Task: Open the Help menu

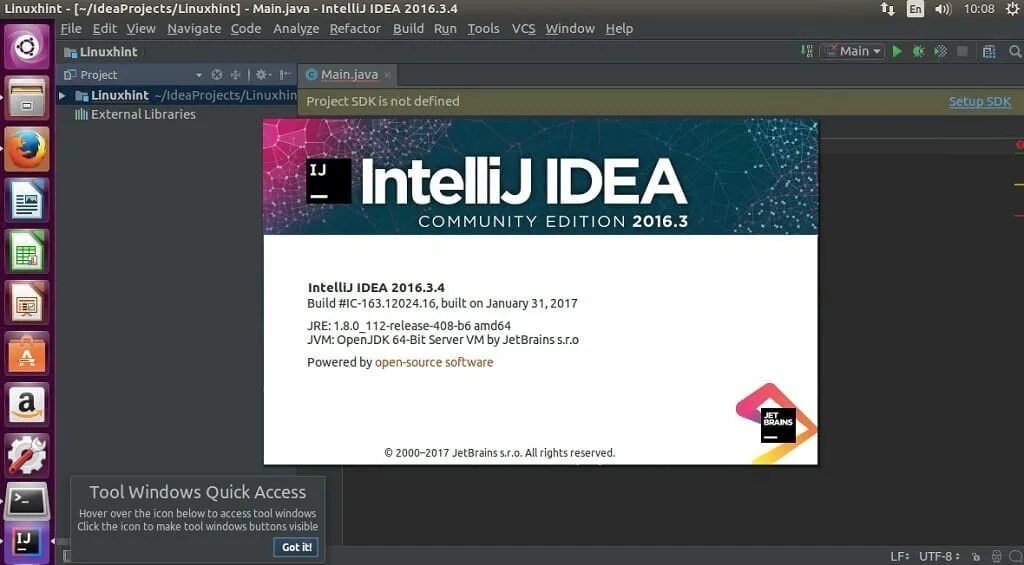Action: [x=619, y=29]
